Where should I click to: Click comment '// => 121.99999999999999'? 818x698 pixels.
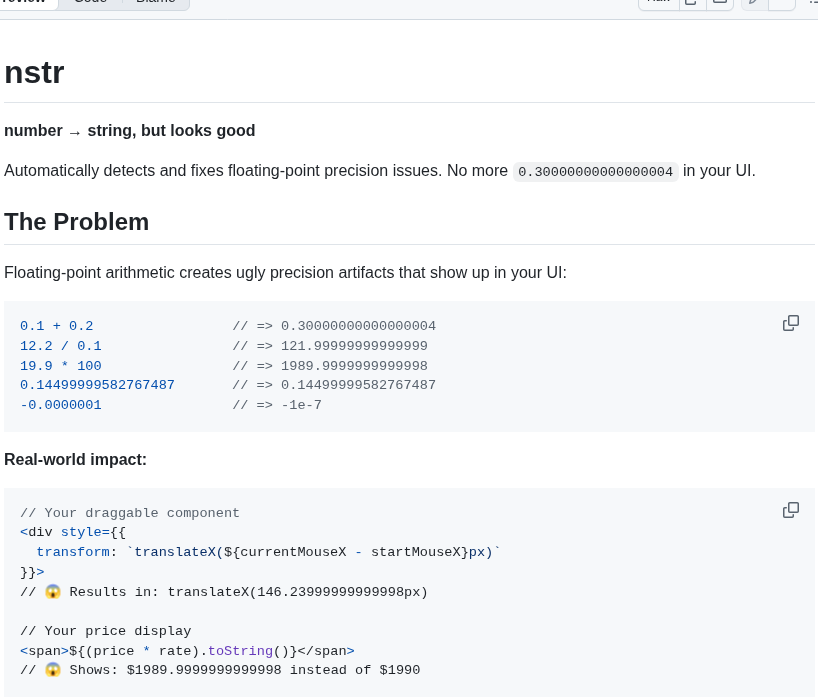(330, 346)
